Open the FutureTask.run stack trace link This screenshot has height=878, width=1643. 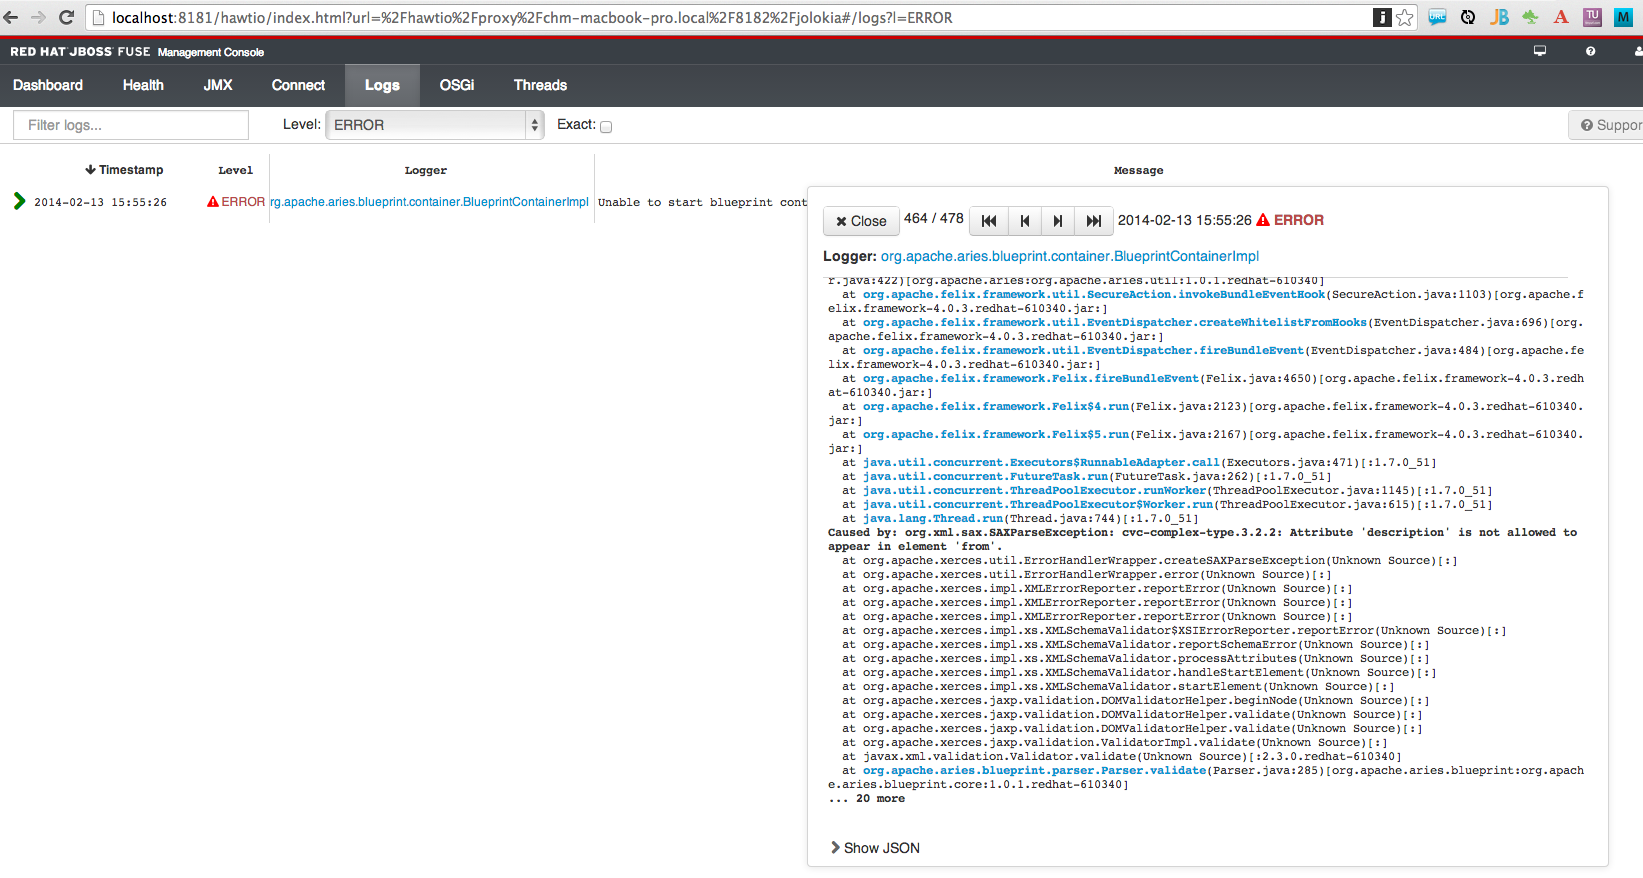point(985,477)
